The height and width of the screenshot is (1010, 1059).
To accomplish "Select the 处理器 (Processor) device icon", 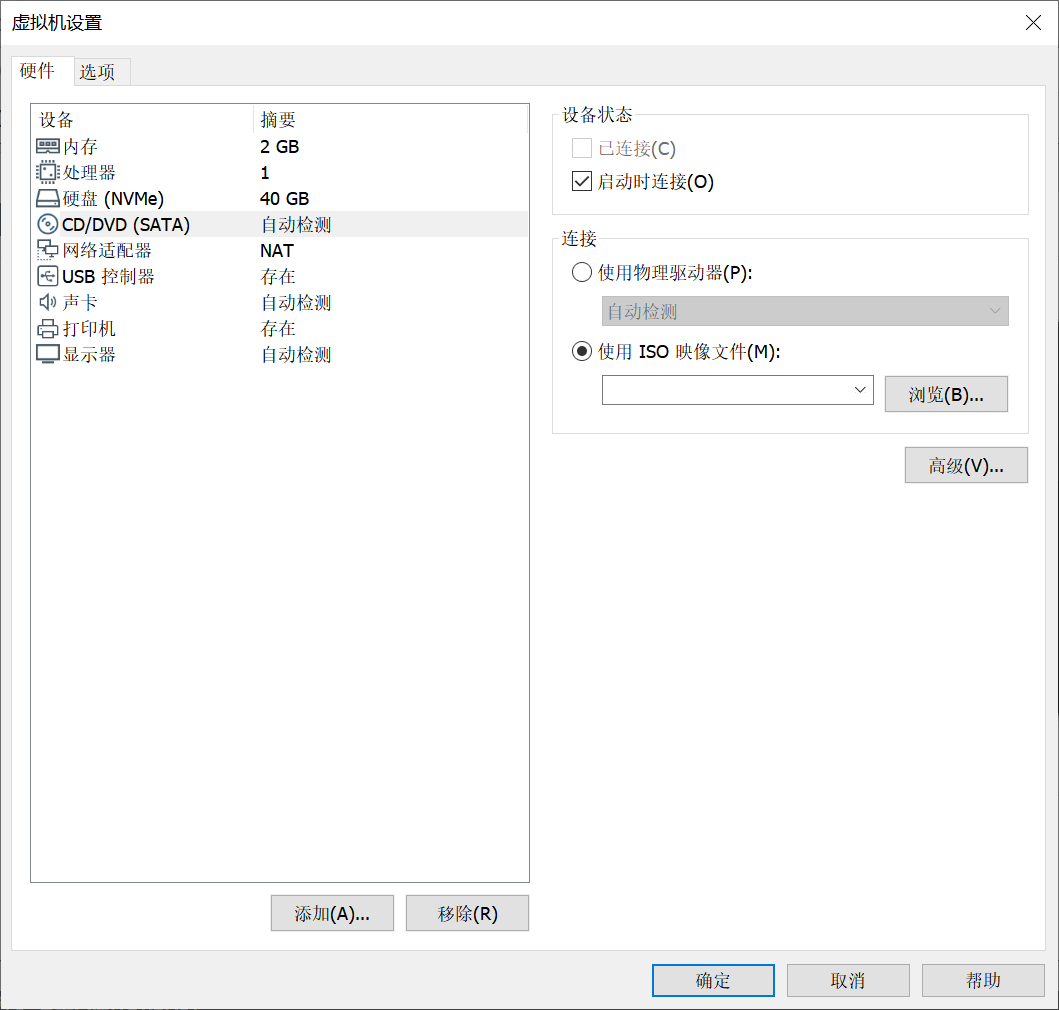I will 47,172.
